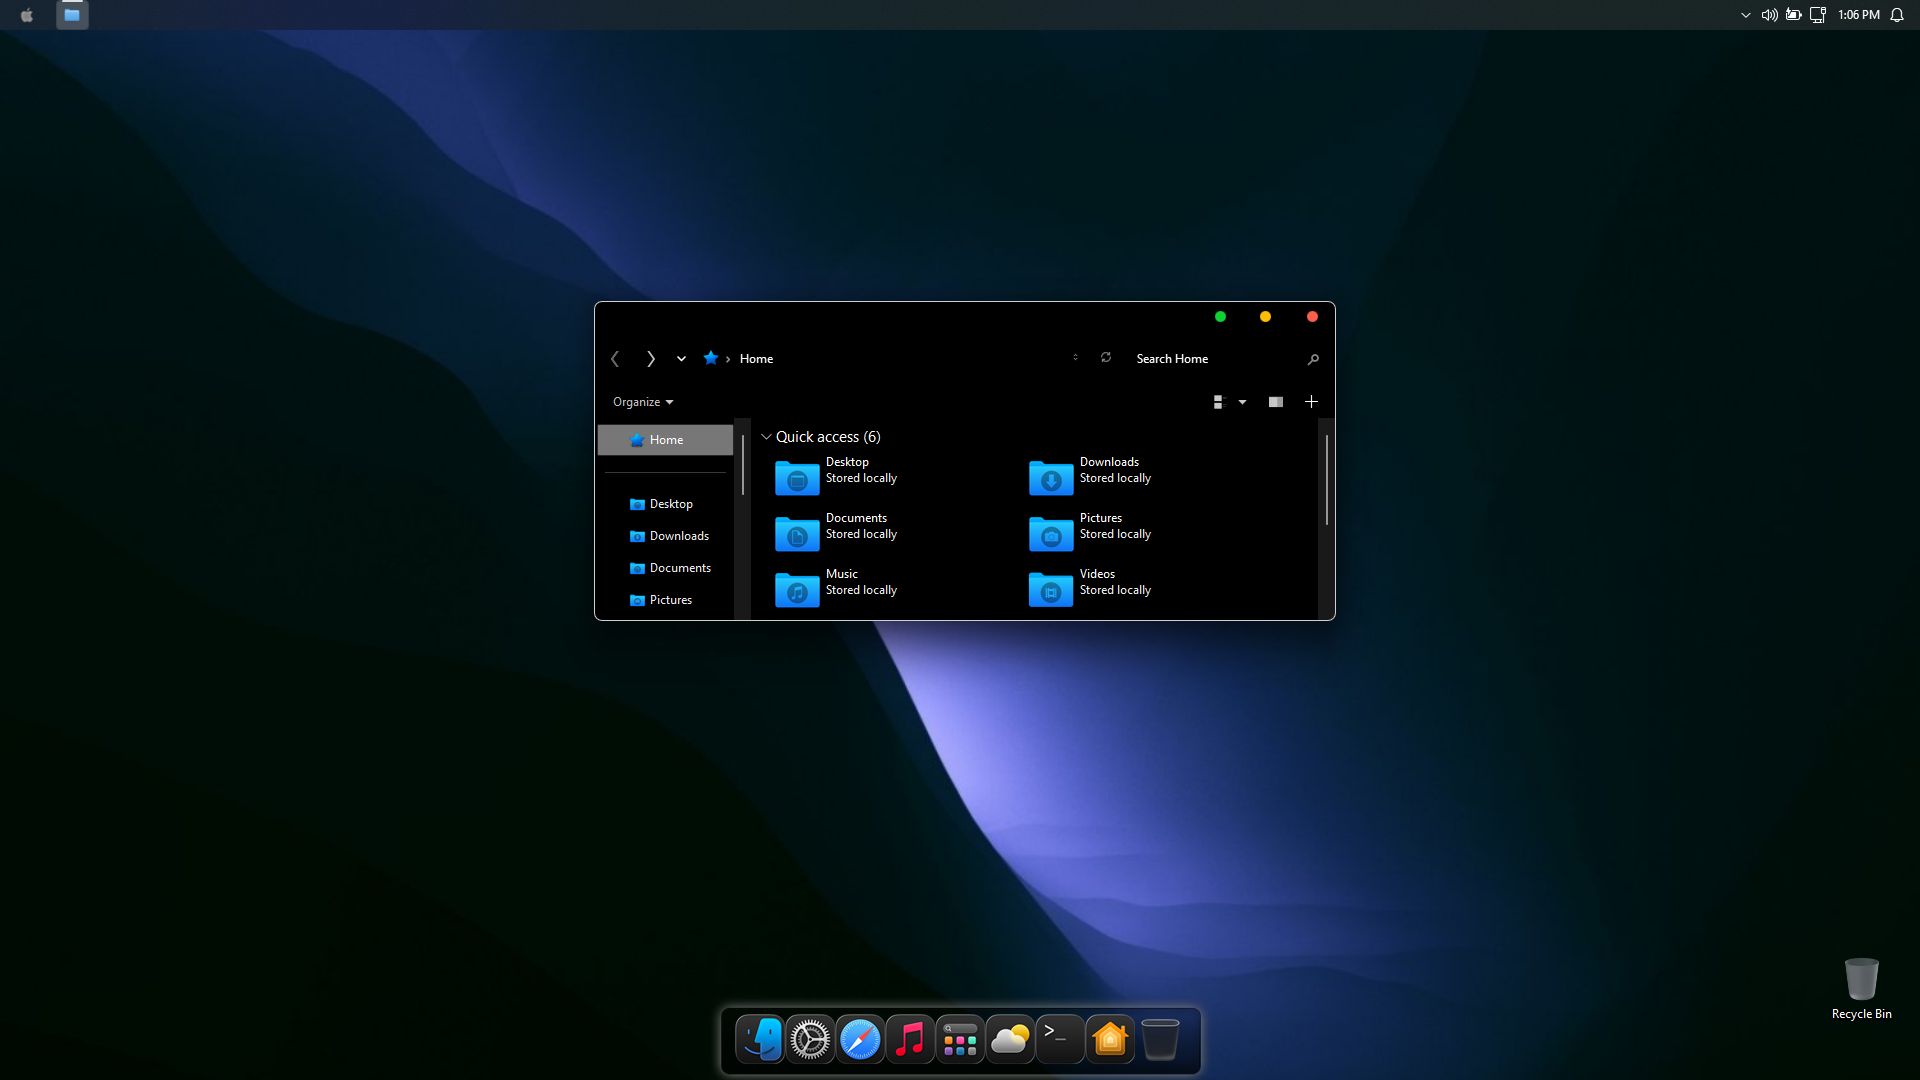Open the view options dropdown arrow

1242,402
